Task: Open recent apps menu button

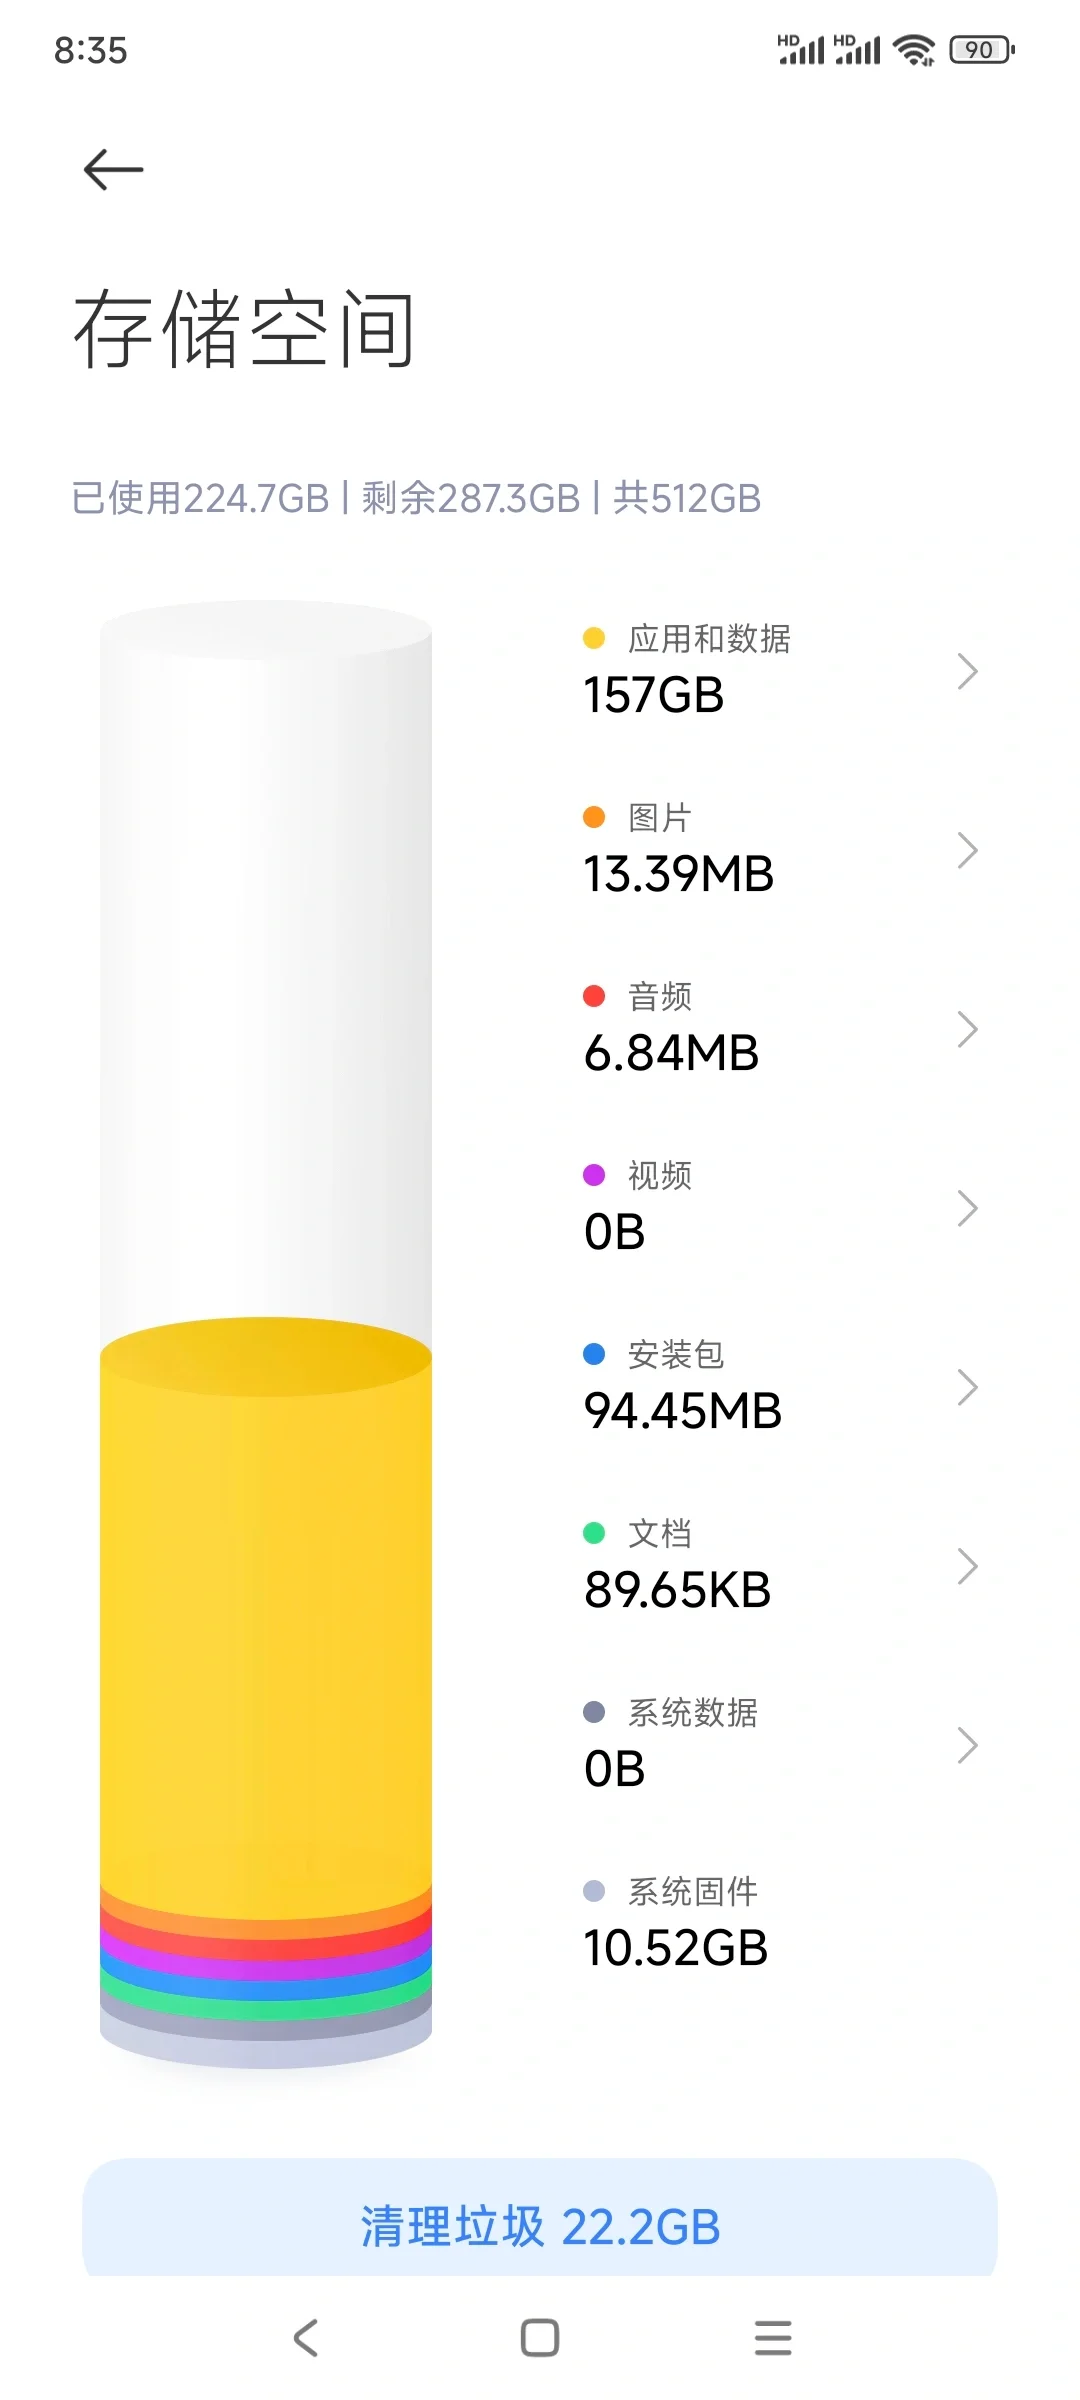Action: (x=772, y=2338)
